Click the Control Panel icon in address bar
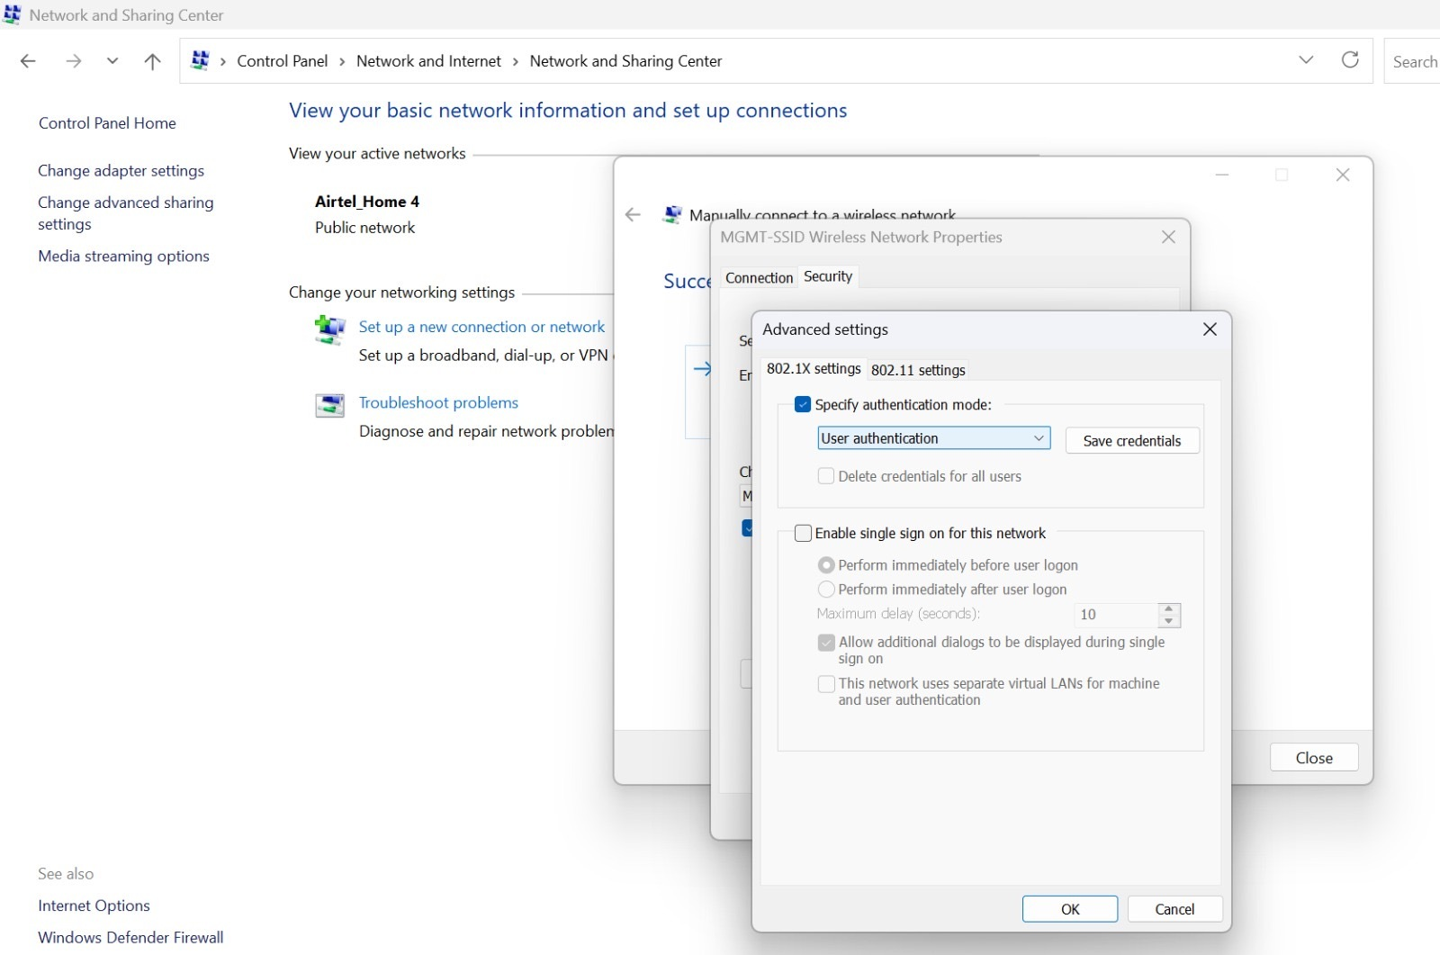Image resolution: width=1440 pixels, height=955 pixels. pyautogui.click(x=200, y=61)
